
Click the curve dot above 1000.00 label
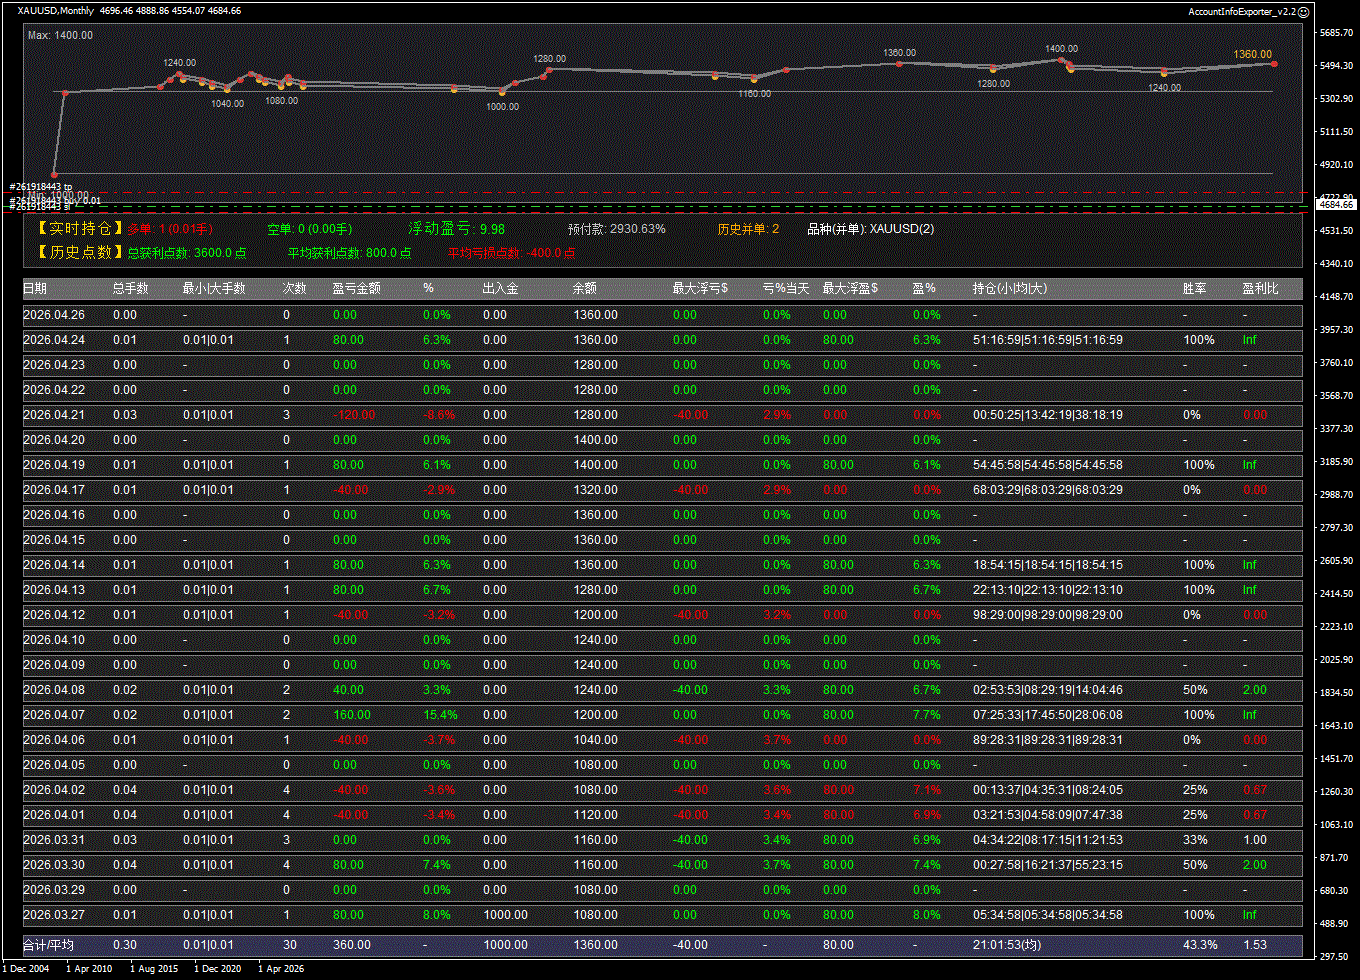[x=502, y=91]
